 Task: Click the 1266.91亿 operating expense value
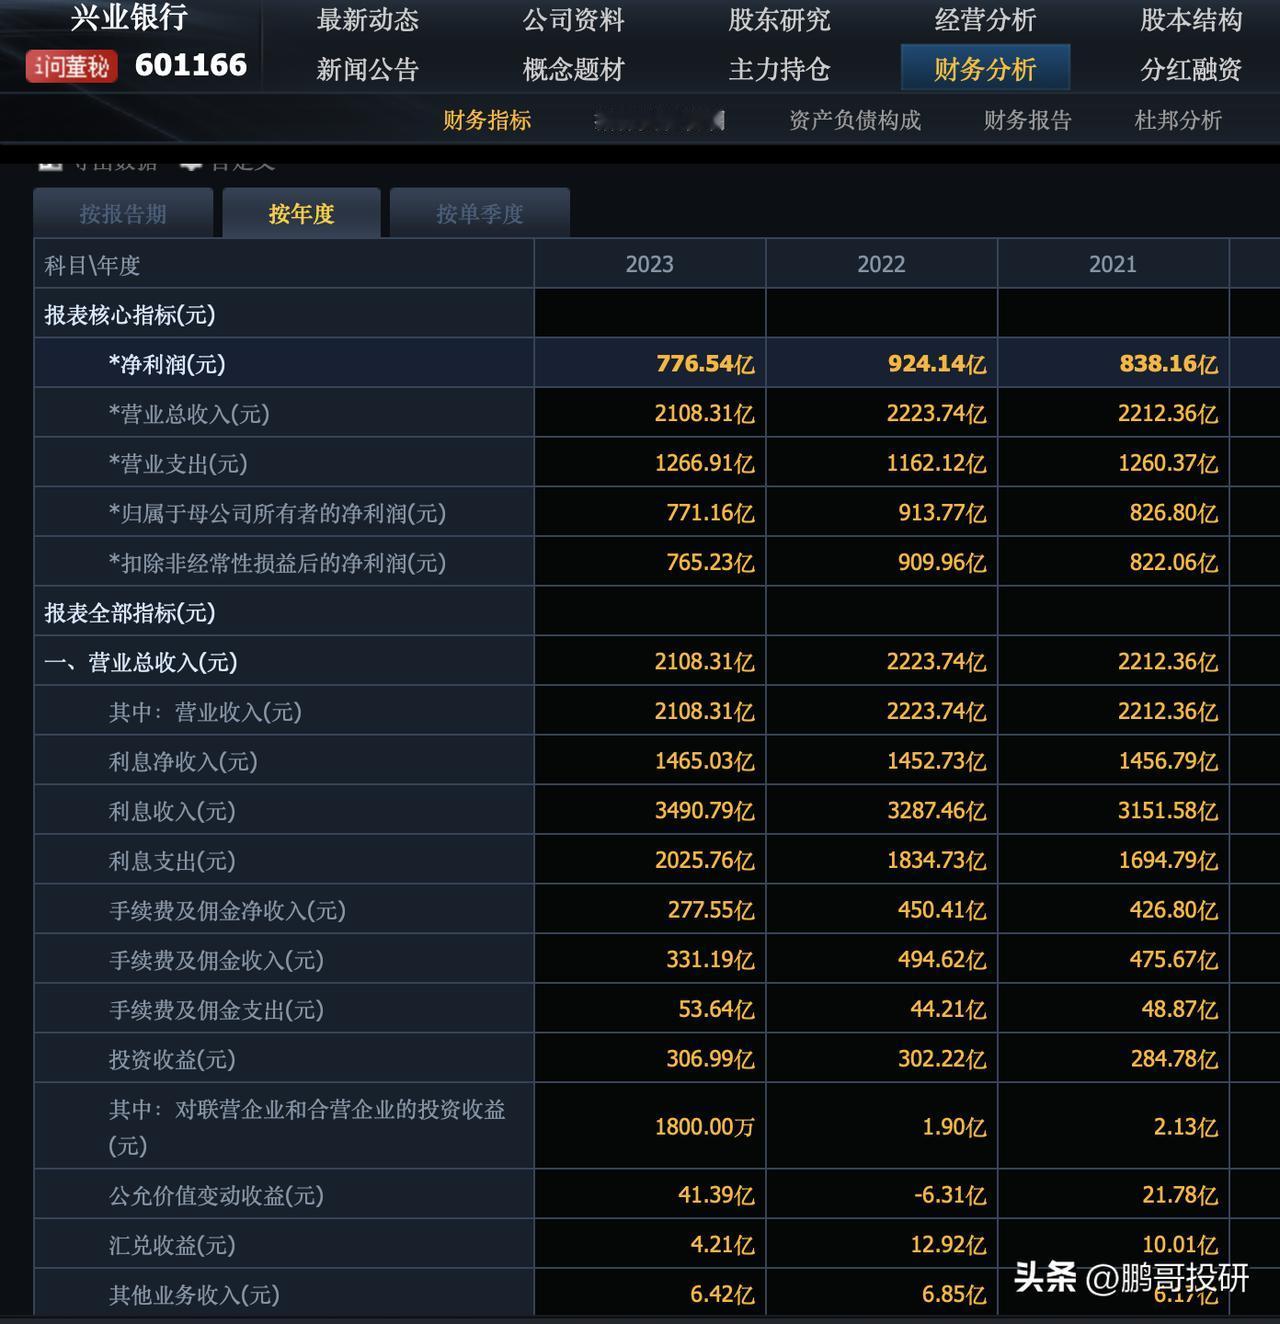pyautogui.click(x=705, y=463)
